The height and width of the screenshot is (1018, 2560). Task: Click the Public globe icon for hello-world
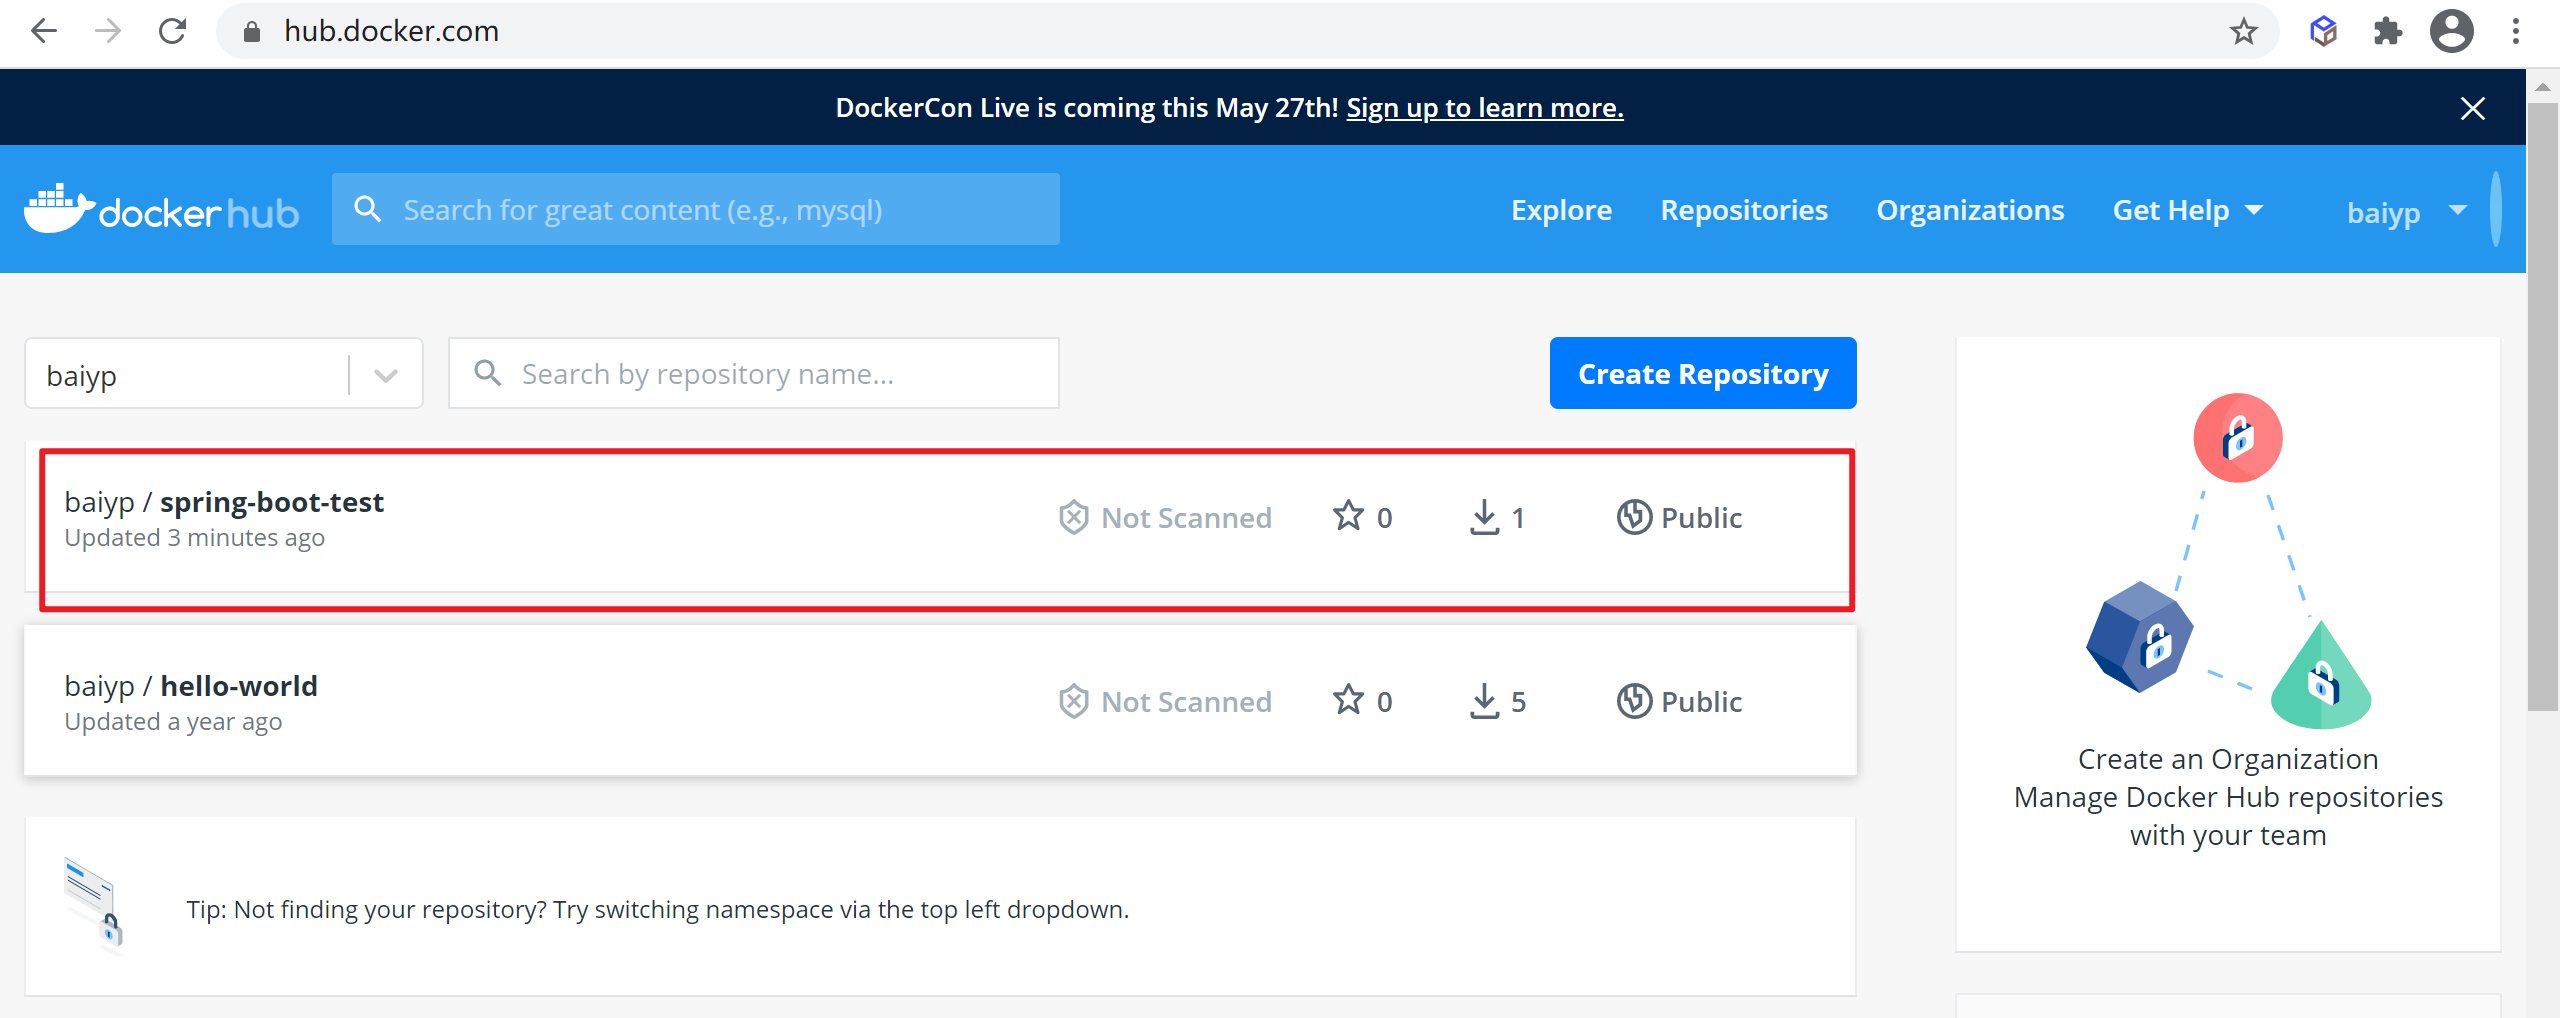pos(1634,701)
